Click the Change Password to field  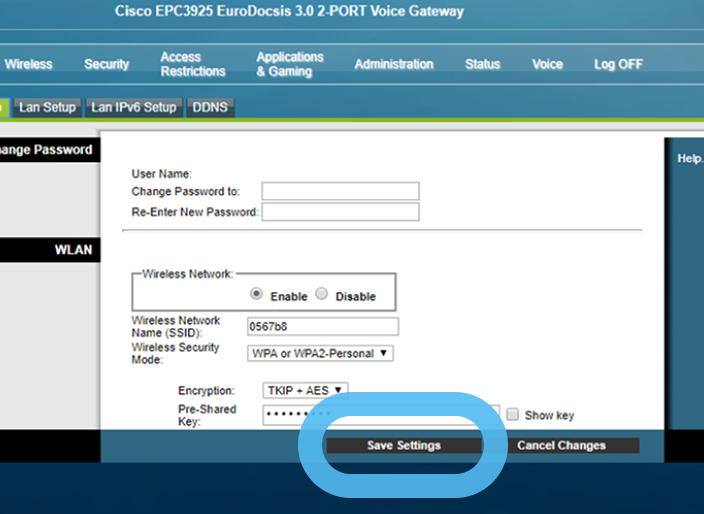coord(340,191)
